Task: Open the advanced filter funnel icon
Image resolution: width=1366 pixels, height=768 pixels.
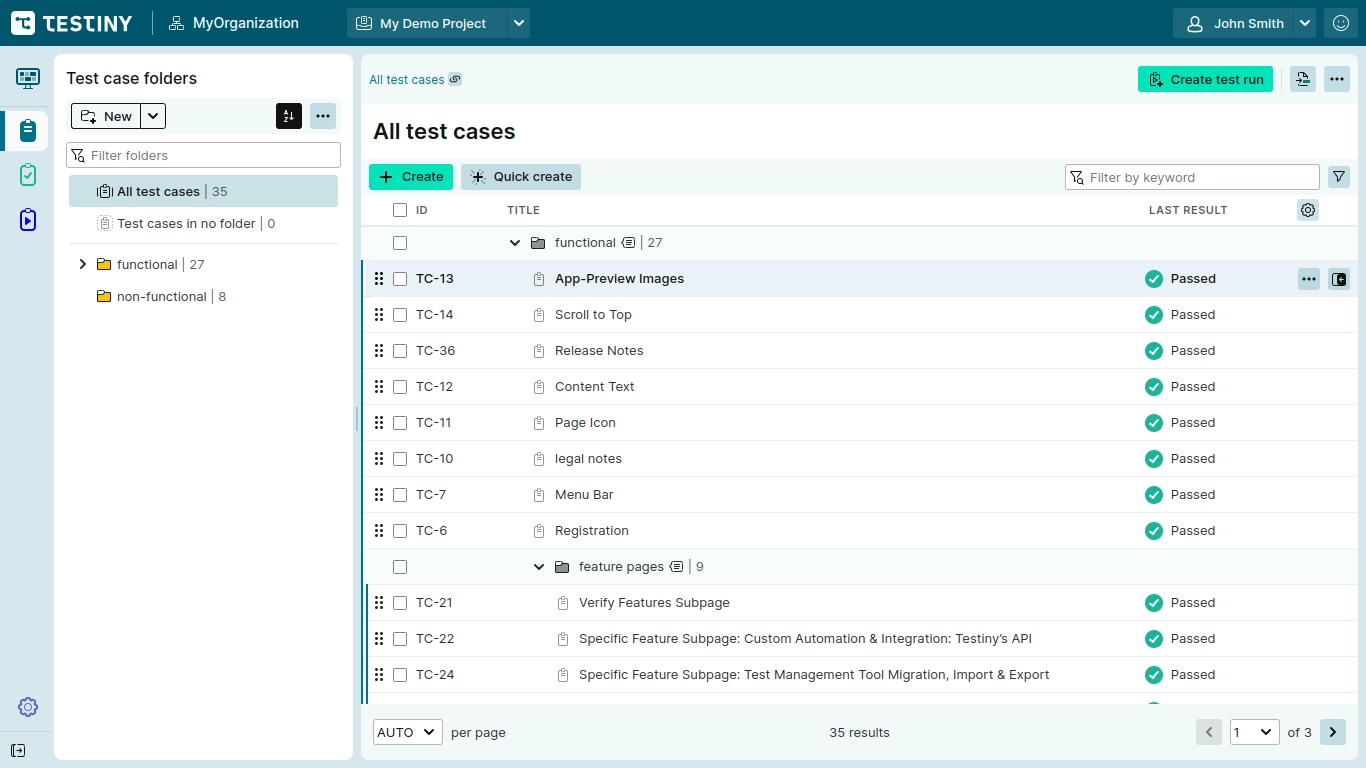Action: click(x=1339, y=177)
